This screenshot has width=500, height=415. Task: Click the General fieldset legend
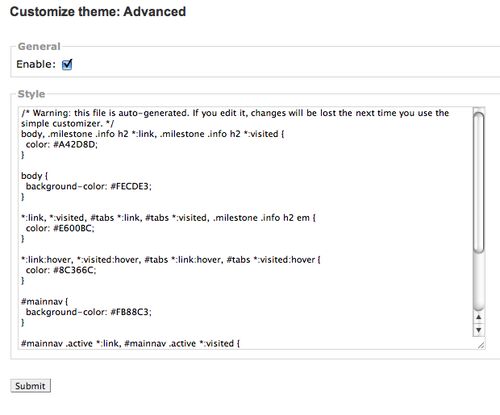tap(39, 46)
